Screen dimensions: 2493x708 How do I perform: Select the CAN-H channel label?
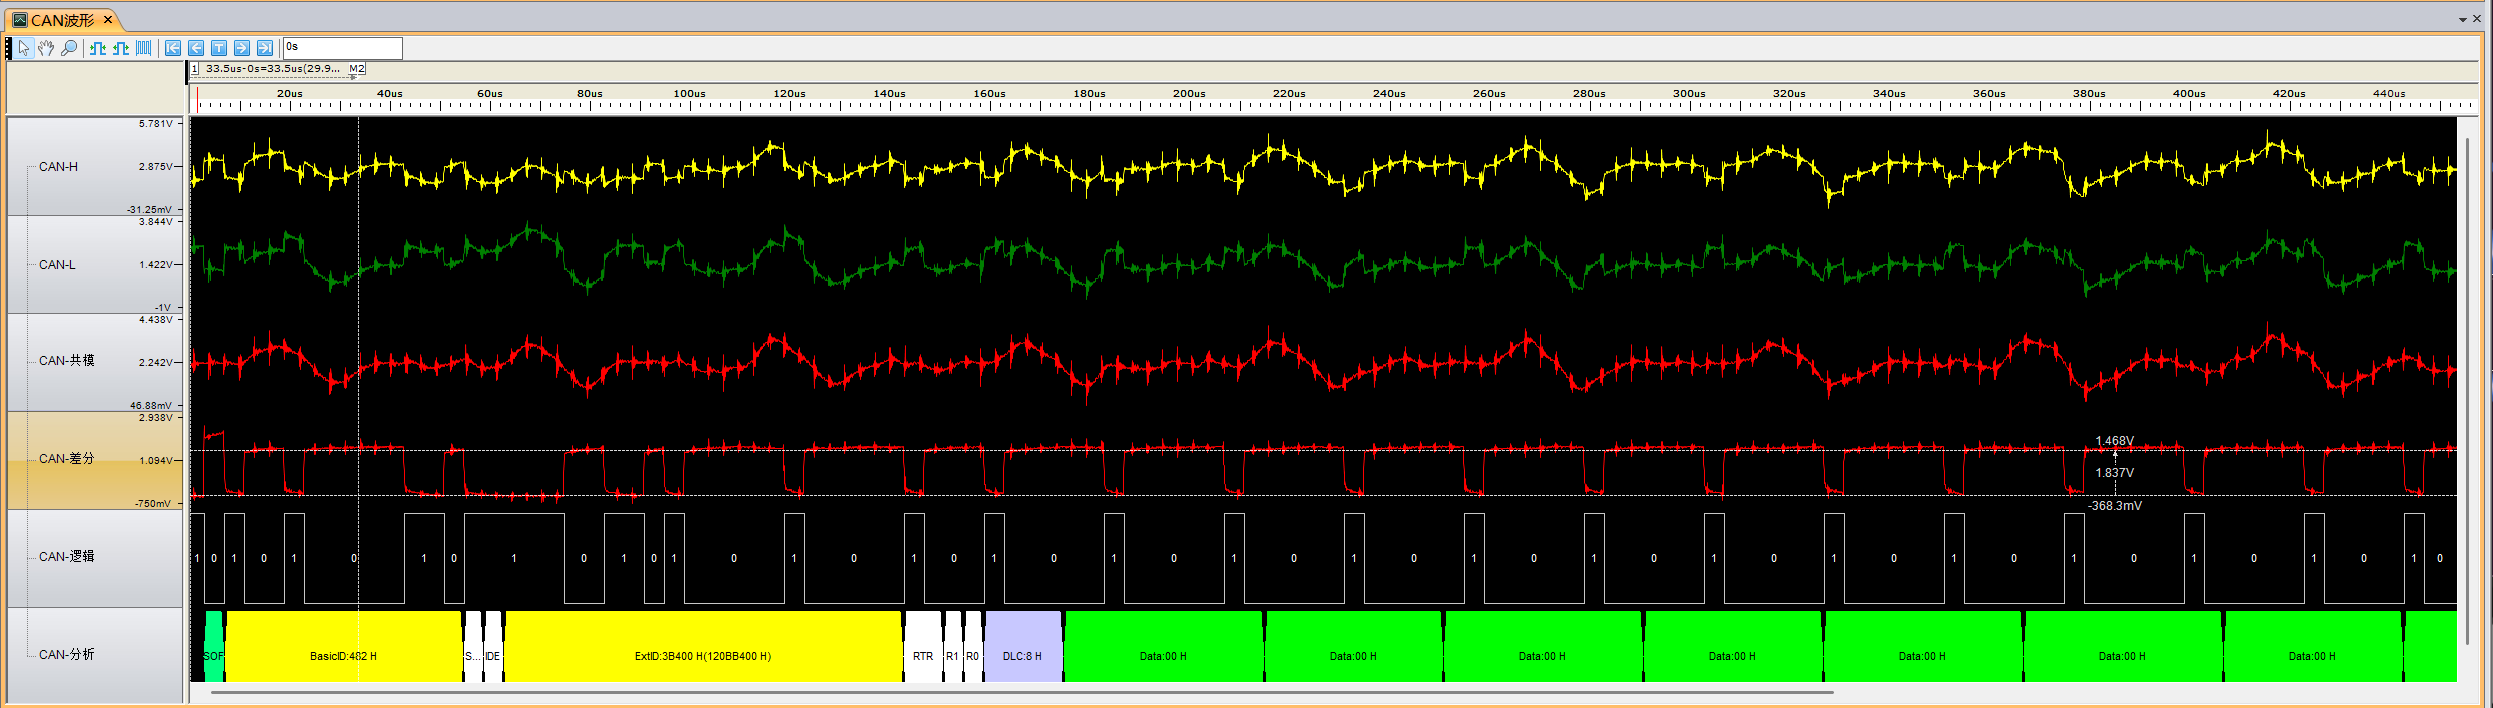click(x=58, y=167)
